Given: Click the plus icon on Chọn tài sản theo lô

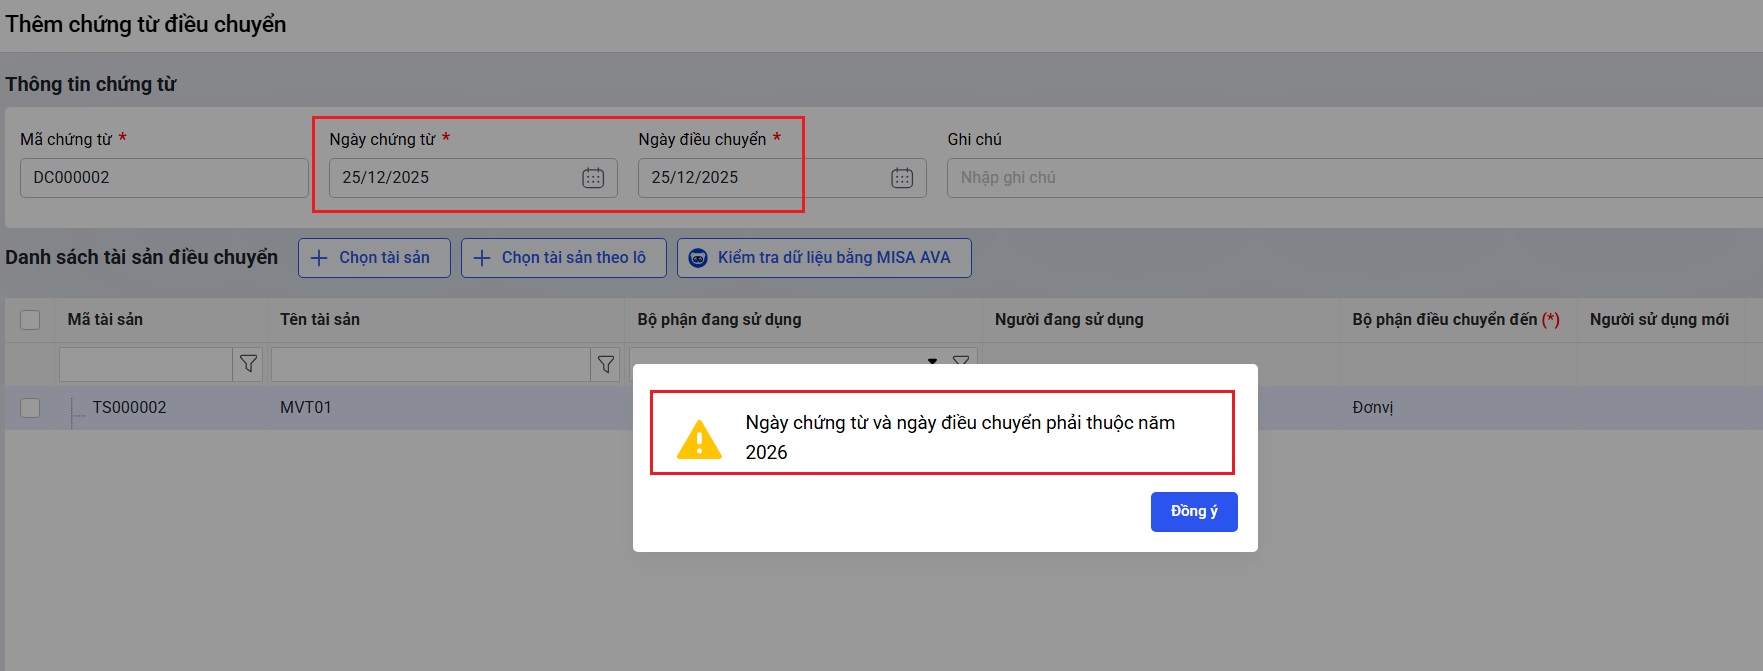Looking at the screenshot, I should (x=482, y=258).
